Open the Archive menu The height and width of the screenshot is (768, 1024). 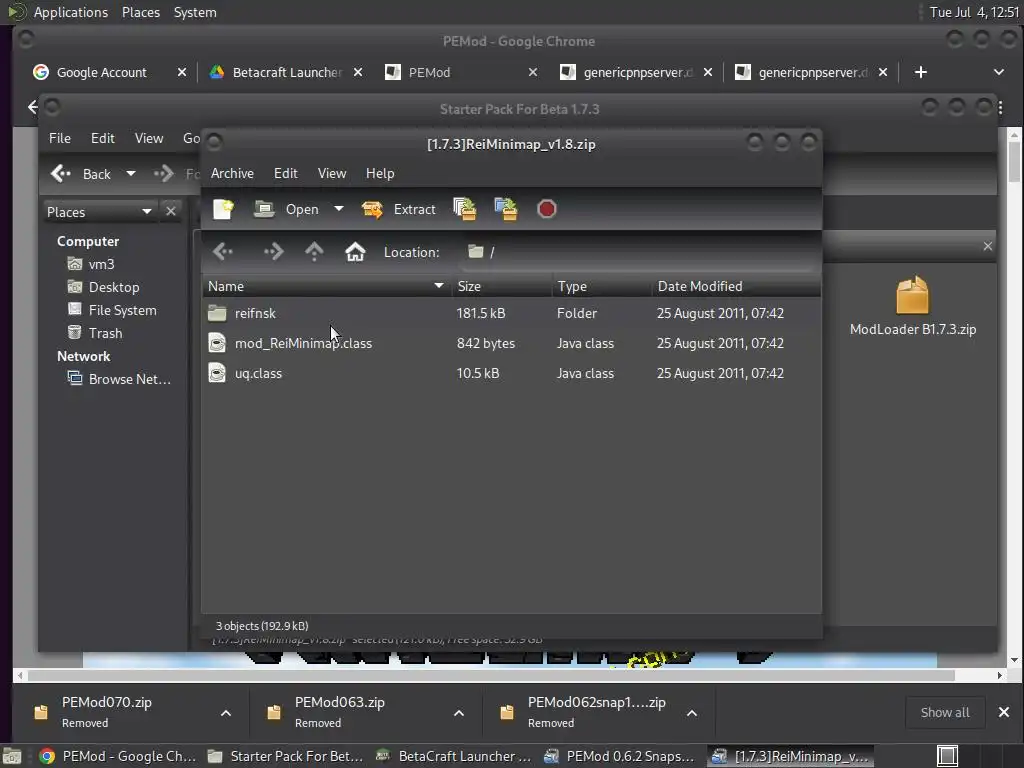tap(232, 173)
